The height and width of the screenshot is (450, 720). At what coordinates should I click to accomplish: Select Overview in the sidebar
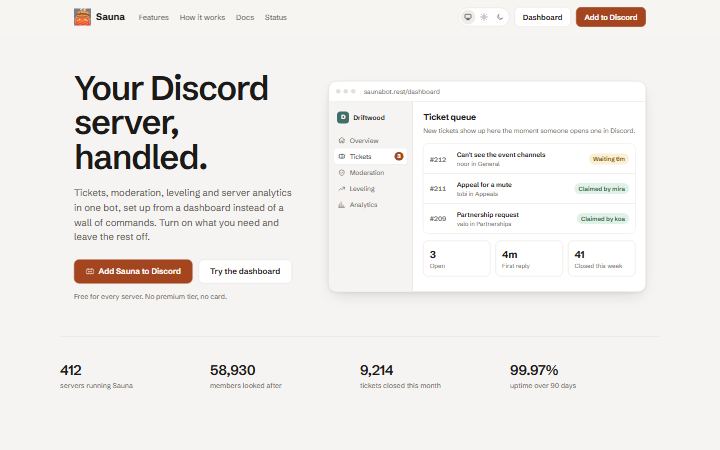click(370, 141)
